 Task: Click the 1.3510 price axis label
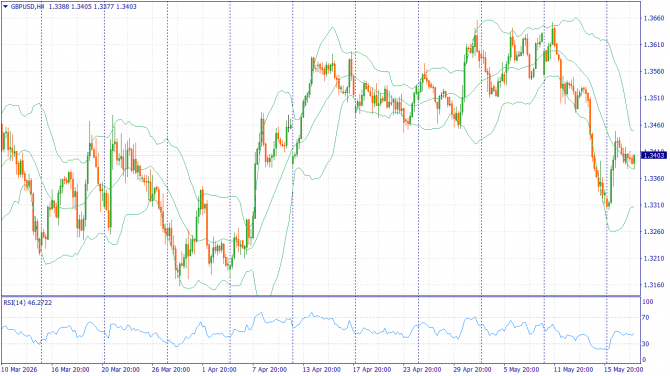point(654,98)
